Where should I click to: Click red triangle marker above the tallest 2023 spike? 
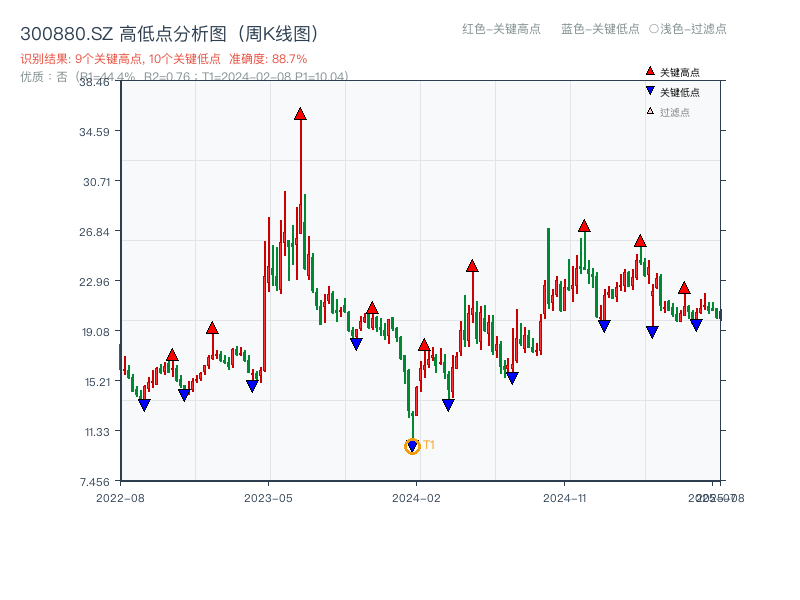pyautogui.click(x=298, y=114)
